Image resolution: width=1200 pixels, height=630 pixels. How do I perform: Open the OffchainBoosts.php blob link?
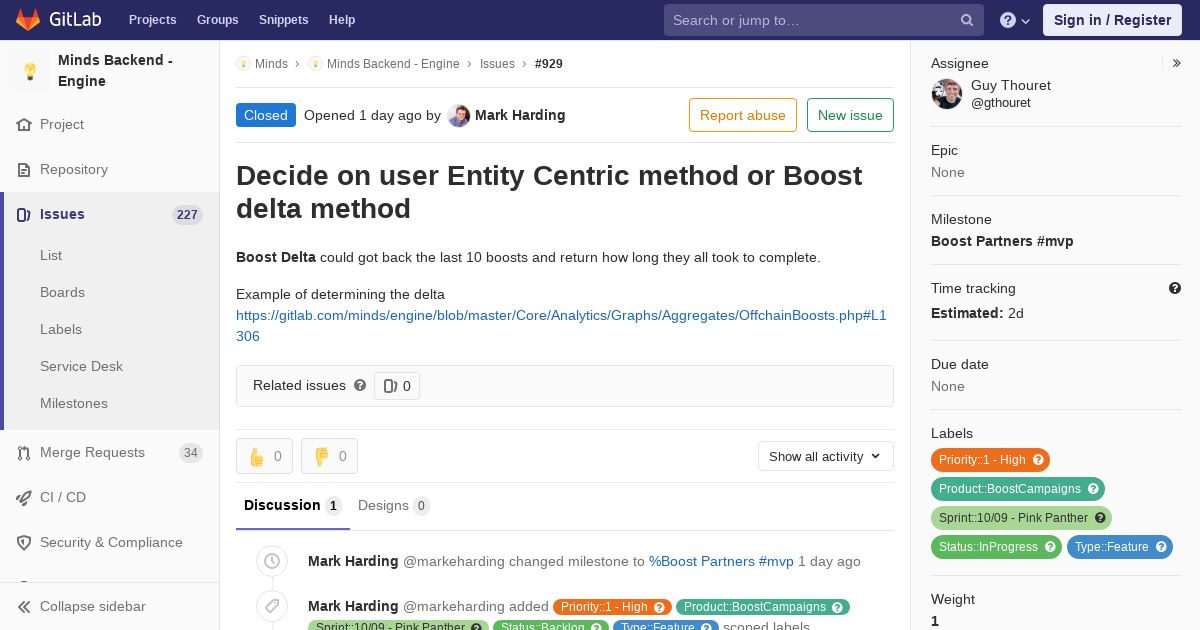[x=561, y=326]
